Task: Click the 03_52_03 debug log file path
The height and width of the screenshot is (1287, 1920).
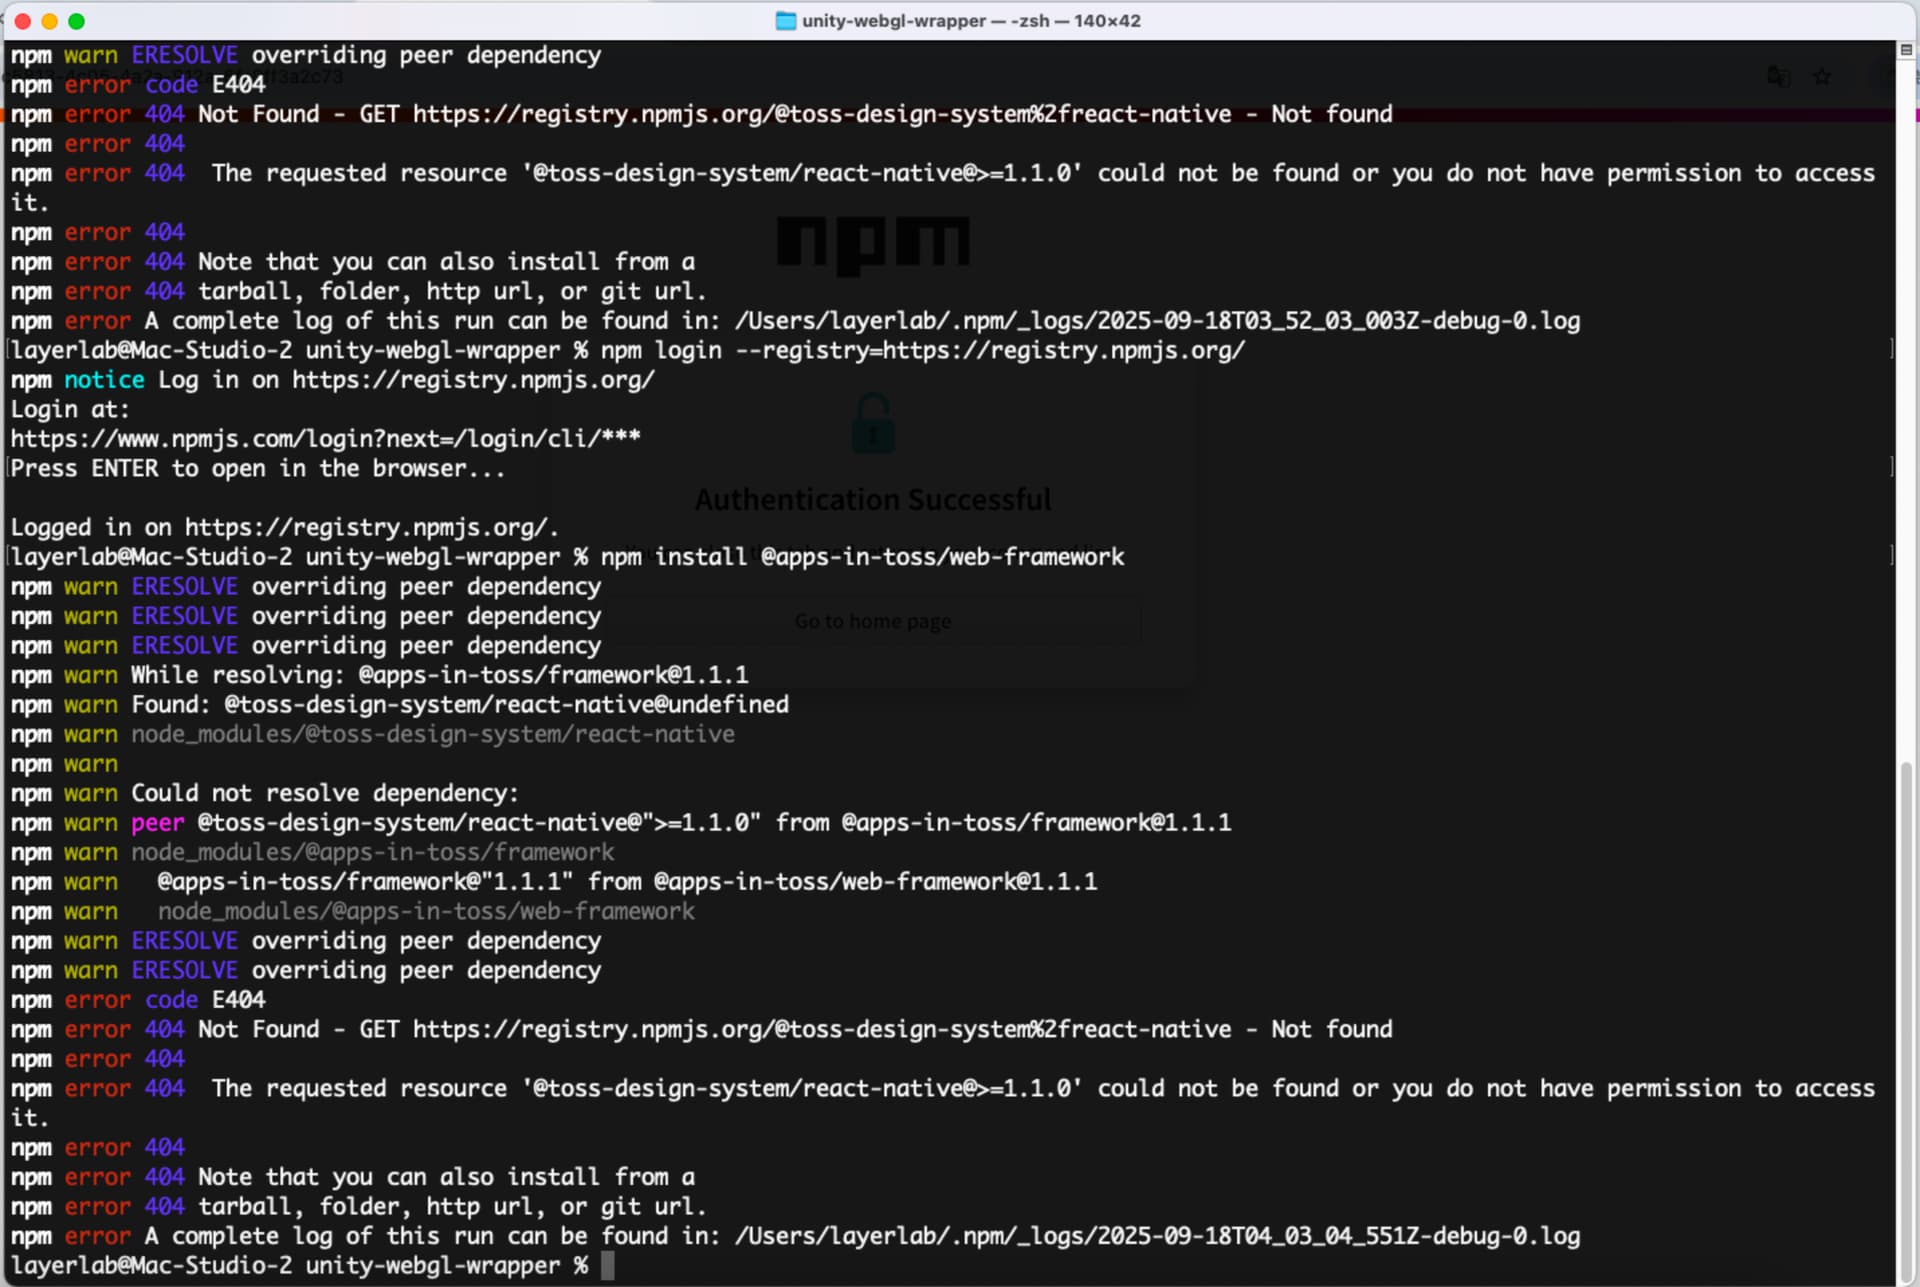Action: point(1157,321)
